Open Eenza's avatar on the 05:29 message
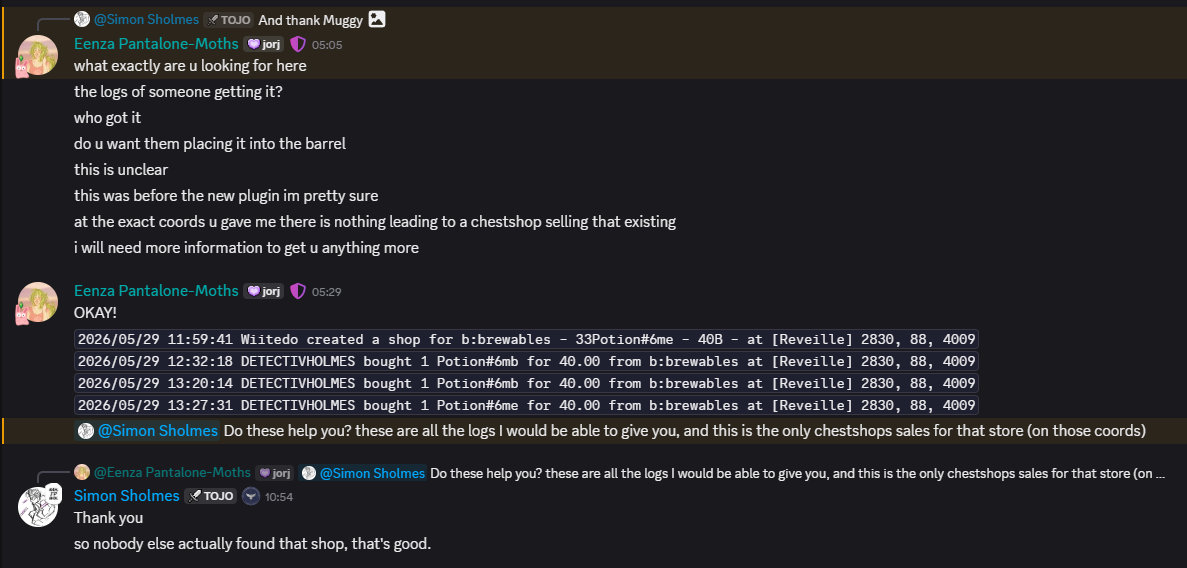The height and width of the screenshot is (568, 1187). 37,303
